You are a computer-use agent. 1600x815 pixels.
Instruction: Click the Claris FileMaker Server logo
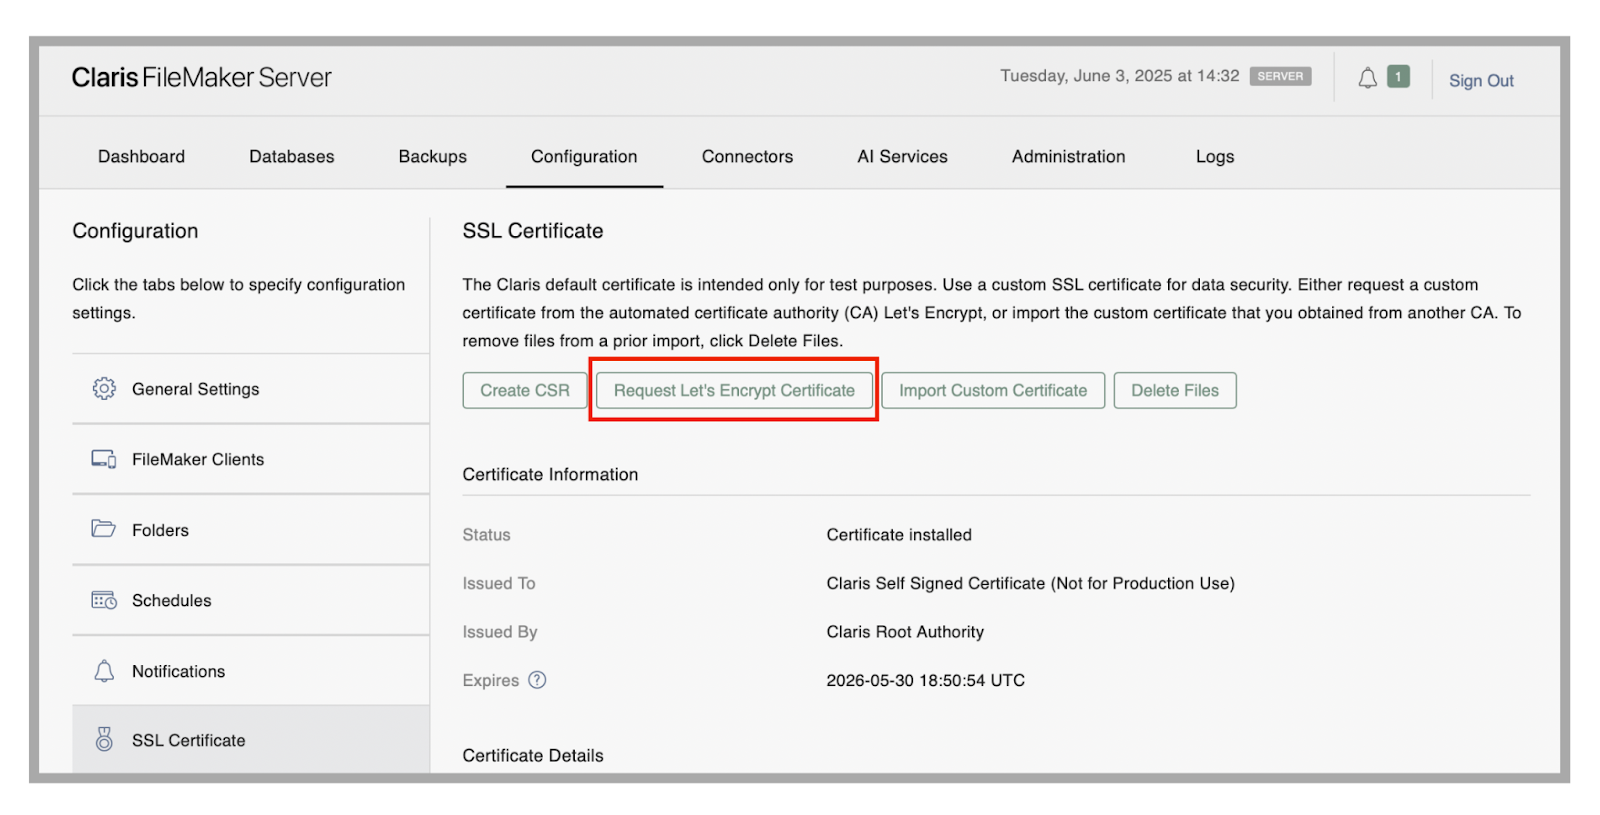pyautogui.click(x=201, y=78)
